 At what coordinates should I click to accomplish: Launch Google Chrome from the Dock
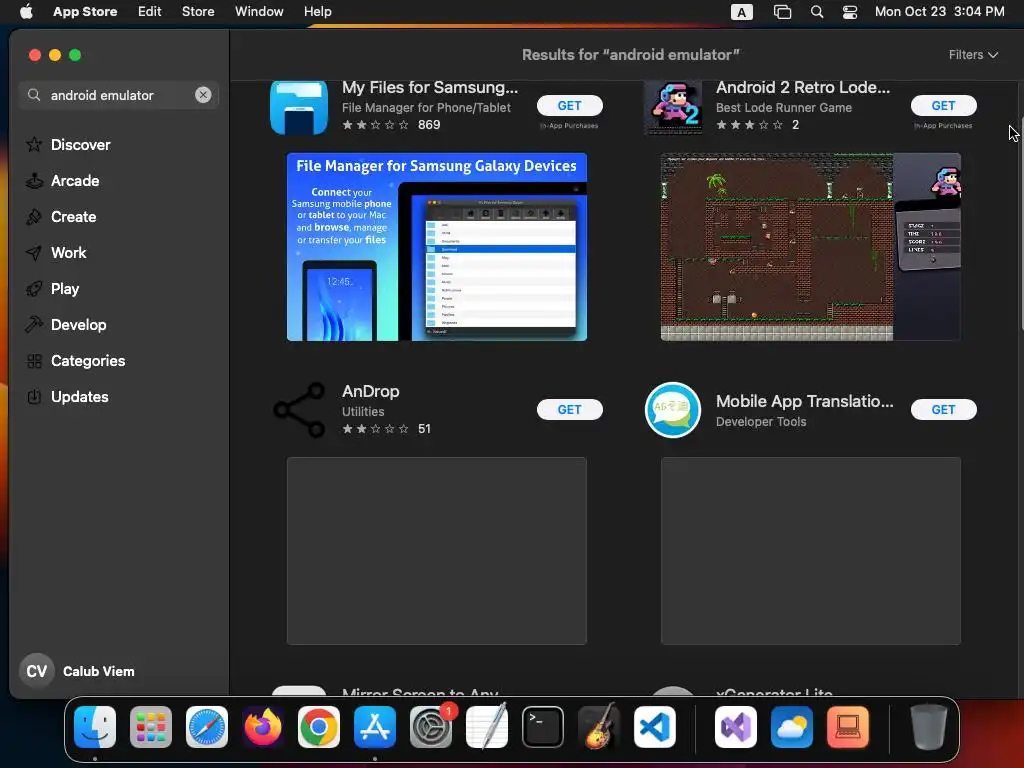[x=319, y=726]
